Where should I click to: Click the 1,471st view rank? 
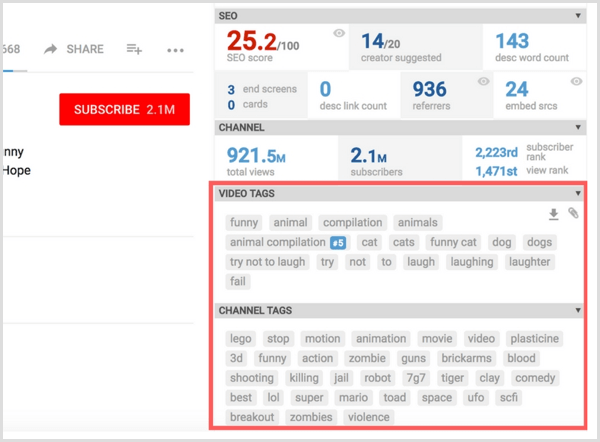tap(496, 171)
